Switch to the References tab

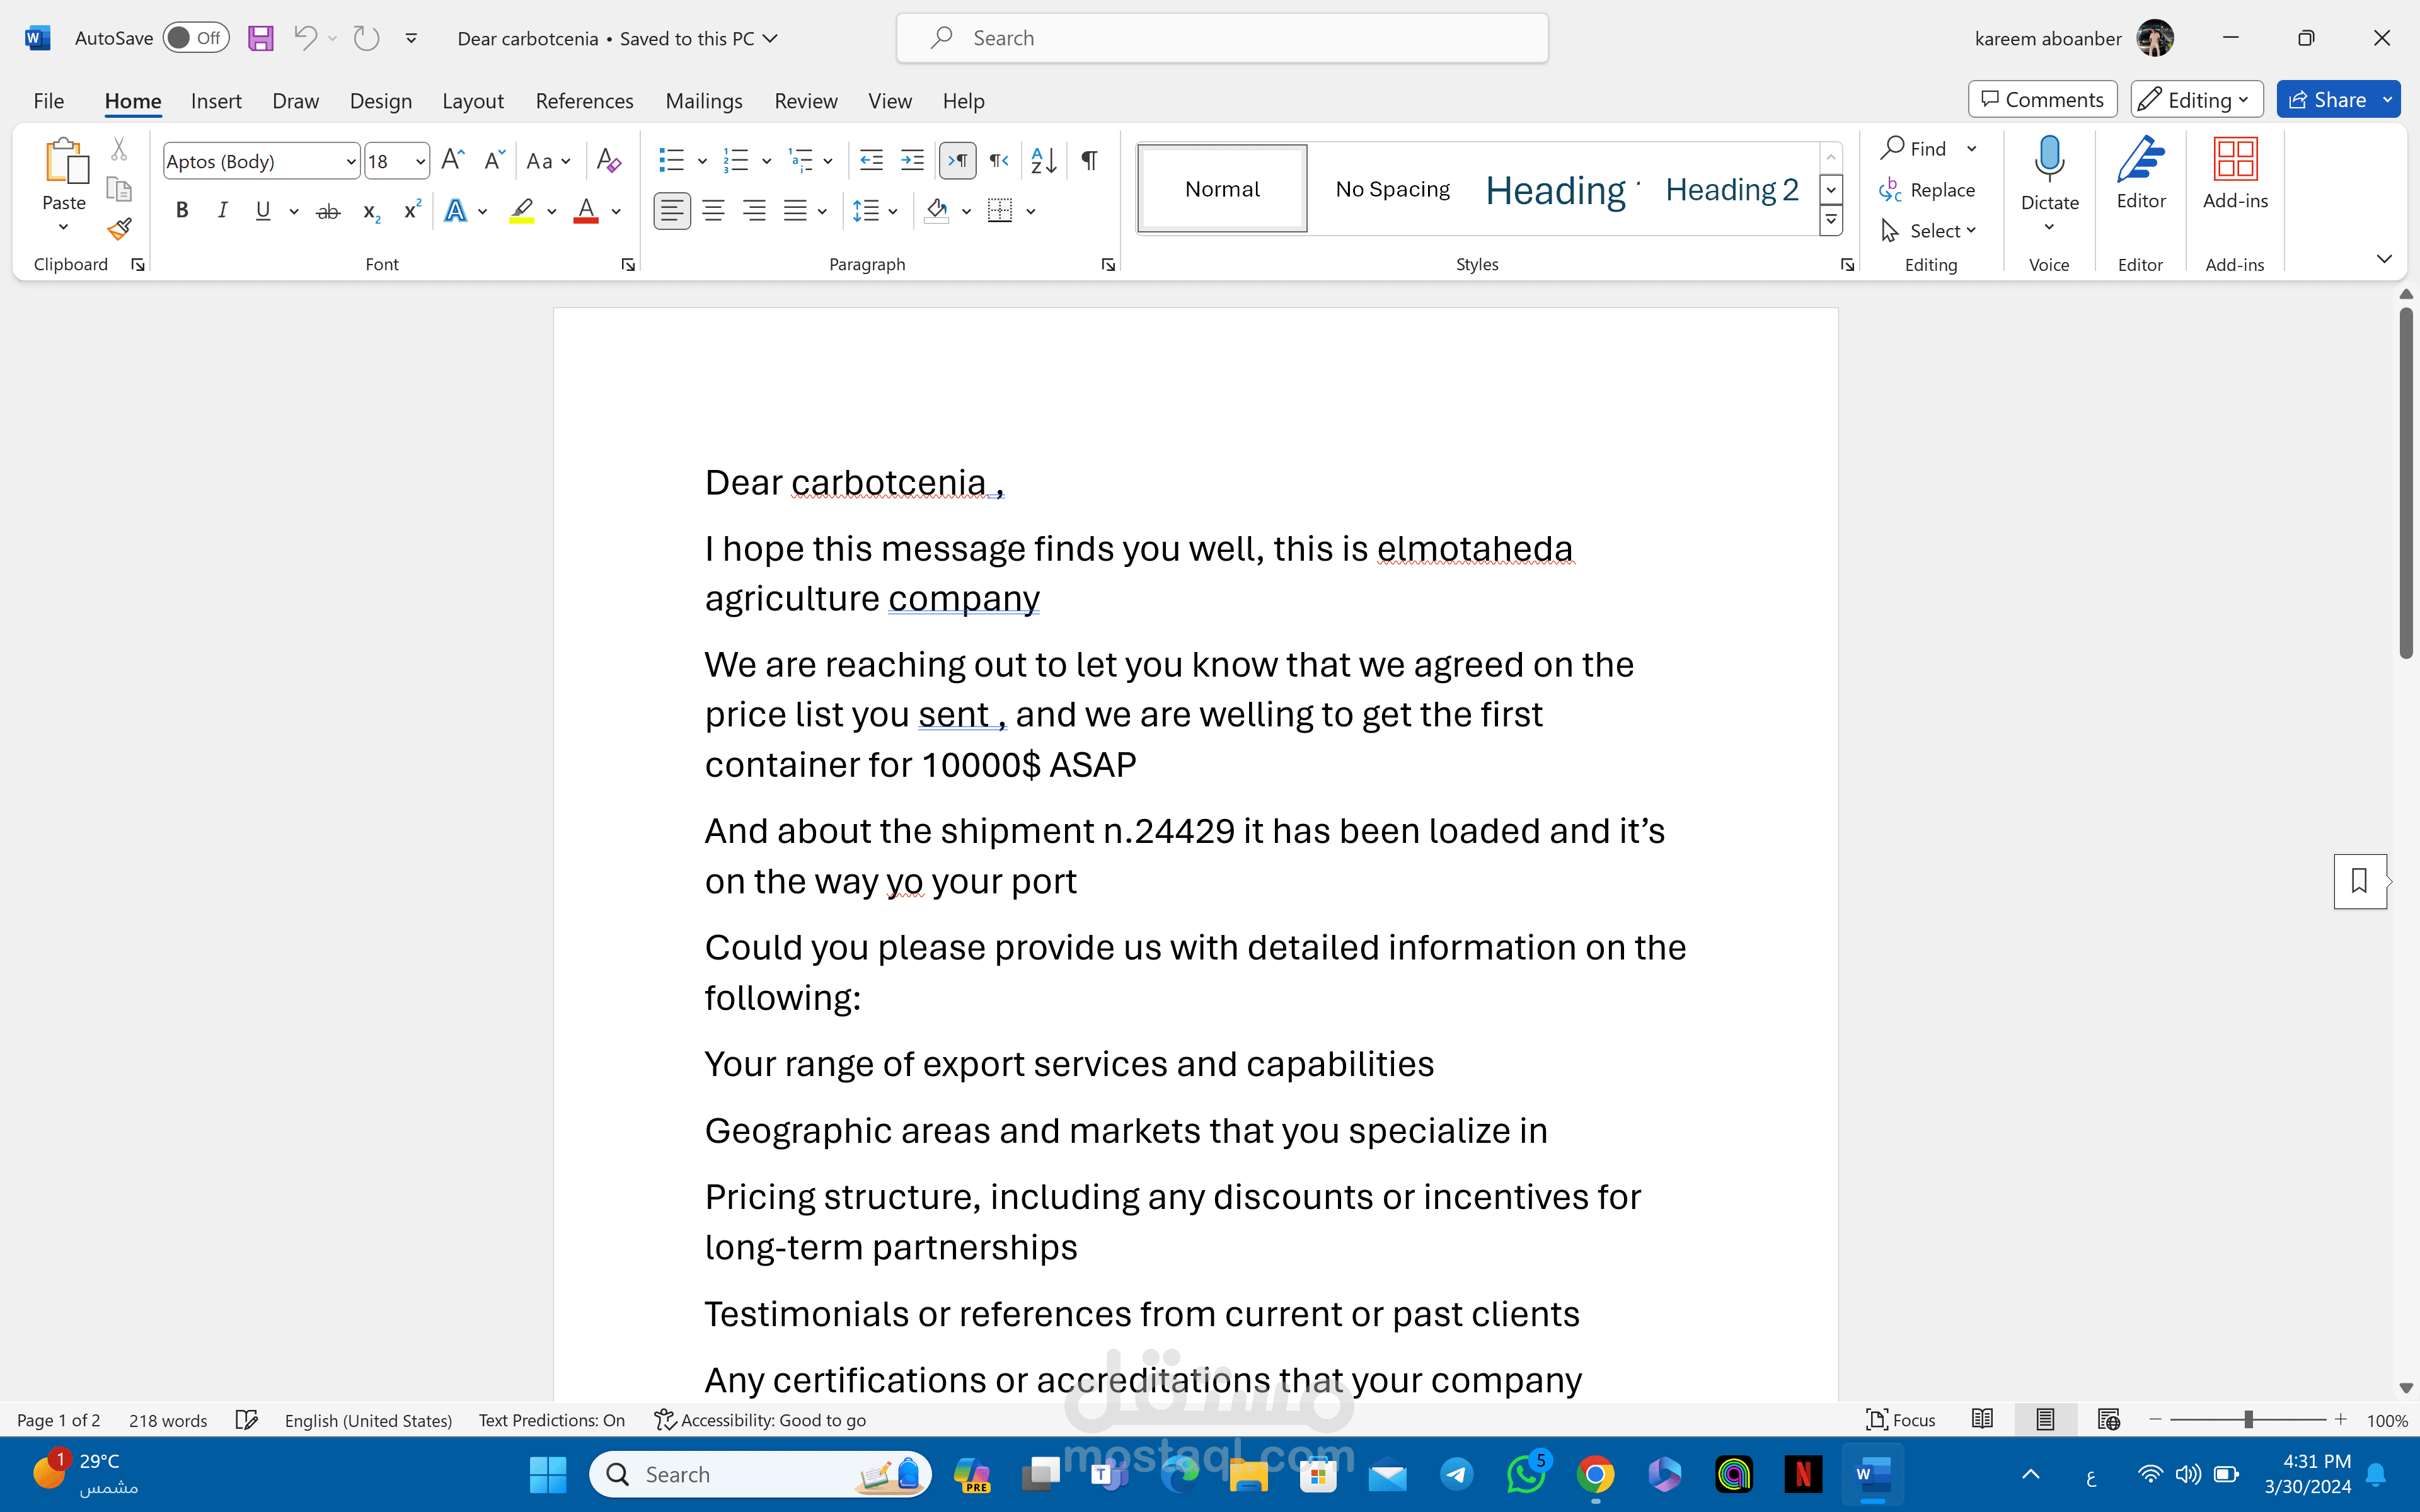584,100
